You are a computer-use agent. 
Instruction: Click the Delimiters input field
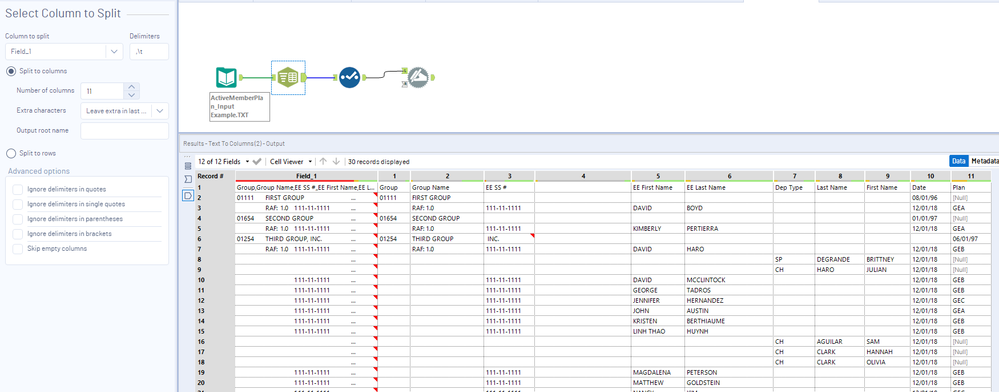click(149, 52)
